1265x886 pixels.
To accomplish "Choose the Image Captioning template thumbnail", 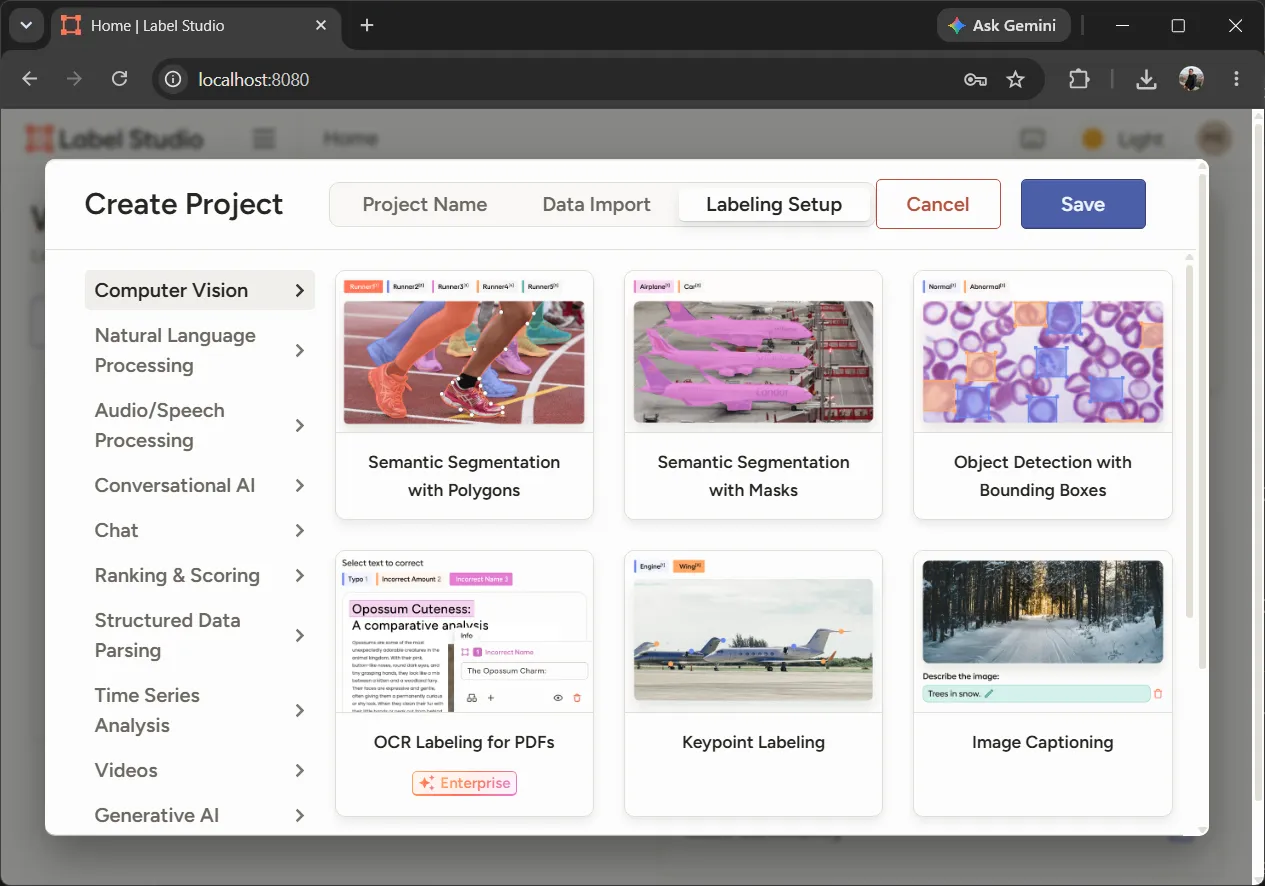I will 1043,632.
